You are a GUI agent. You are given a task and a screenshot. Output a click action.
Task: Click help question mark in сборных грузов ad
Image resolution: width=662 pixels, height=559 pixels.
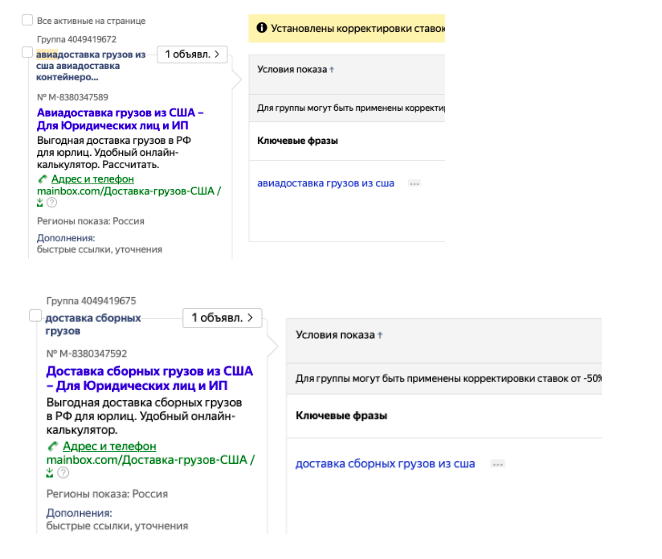(62, 472)
